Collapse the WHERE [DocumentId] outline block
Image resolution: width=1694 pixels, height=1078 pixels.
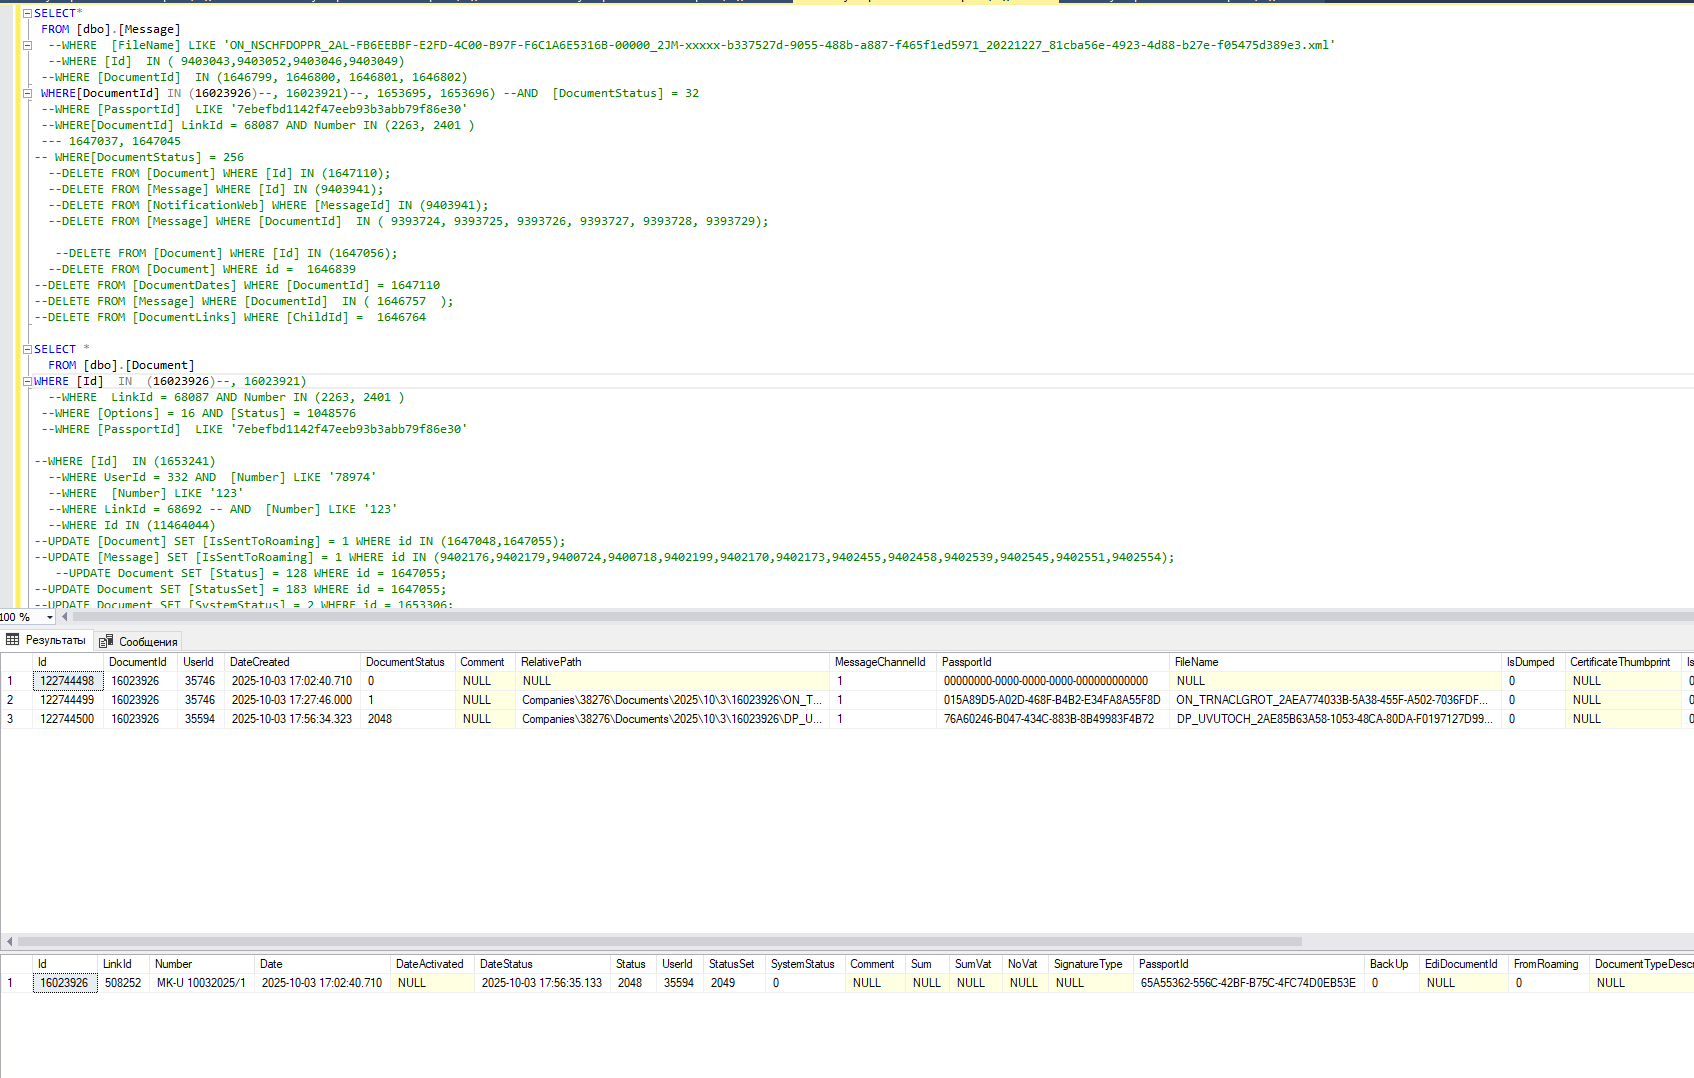pyautogui.click(x=27, y=93)
